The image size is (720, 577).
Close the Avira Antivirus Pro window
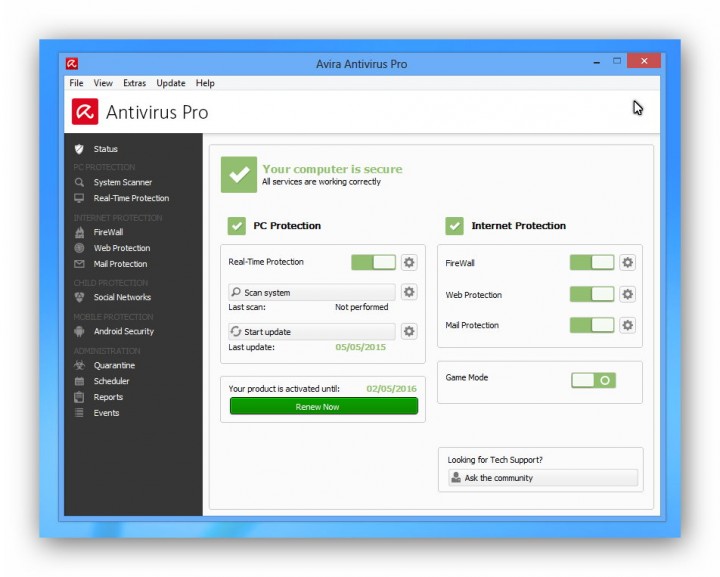click(644, 61)
